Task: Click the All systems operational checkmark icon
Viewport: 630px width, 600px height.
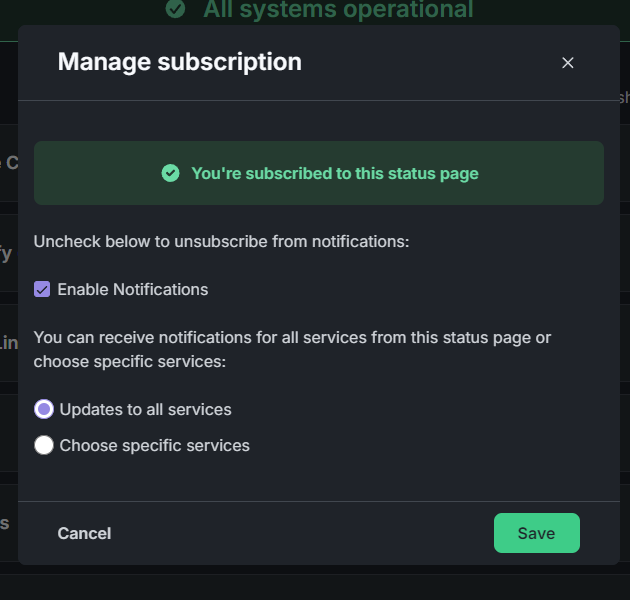Action: tap(176, 10)
